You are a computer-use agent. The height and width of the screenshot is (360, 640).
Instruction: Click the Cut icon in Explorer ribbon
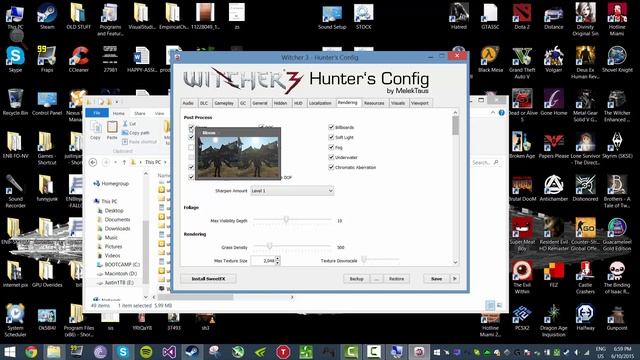tap(130, 124)
